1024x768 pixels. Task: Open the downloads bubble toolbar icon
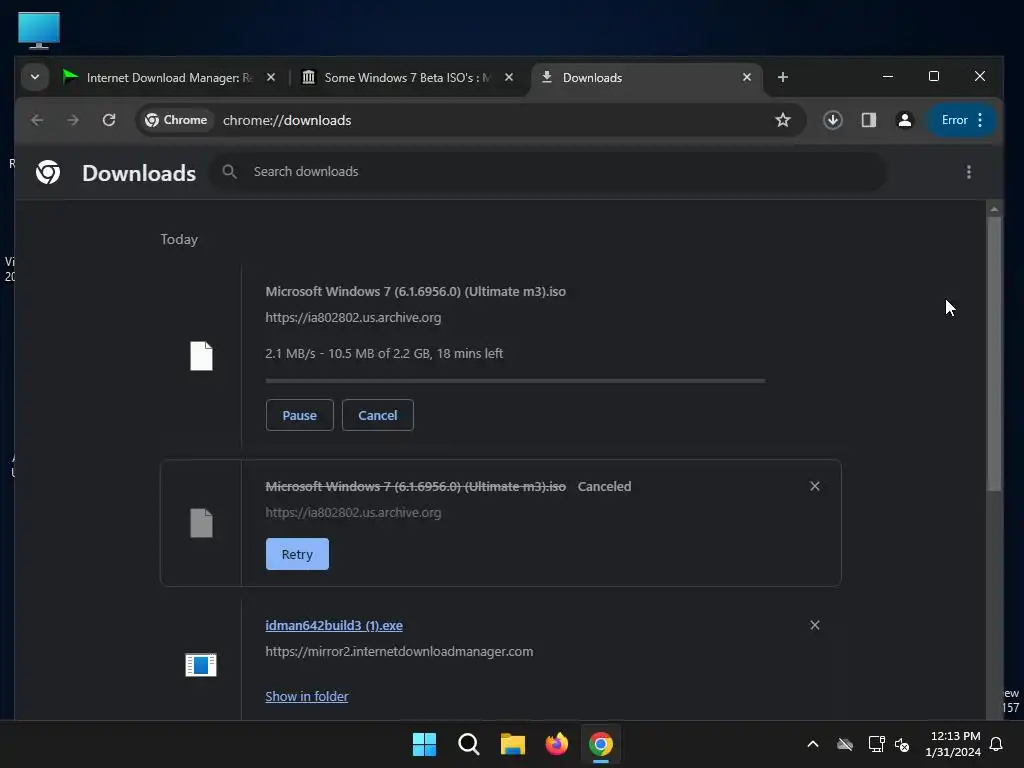click(832, 120)
